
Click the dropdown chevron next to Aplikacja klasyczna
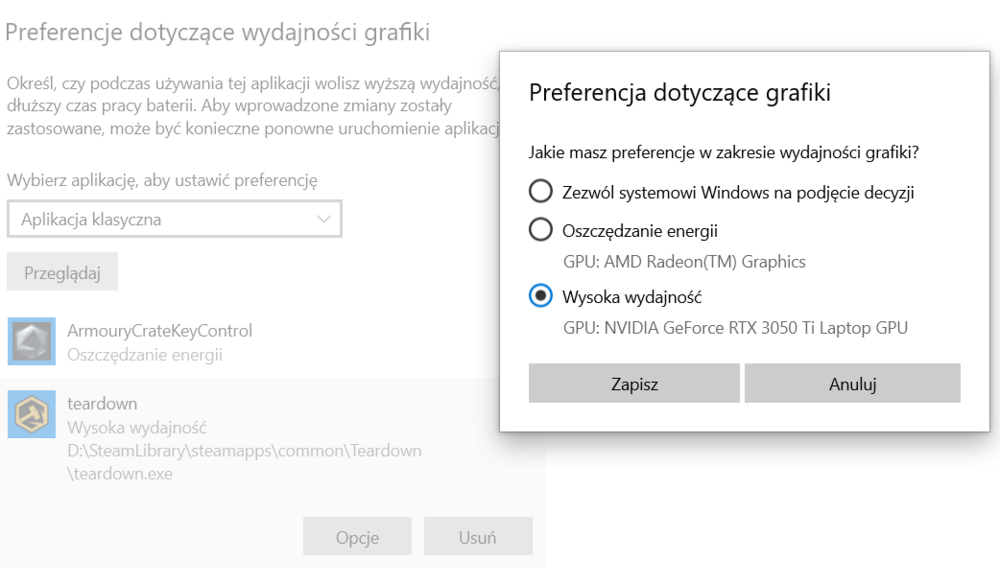click(x=322, y=218)
